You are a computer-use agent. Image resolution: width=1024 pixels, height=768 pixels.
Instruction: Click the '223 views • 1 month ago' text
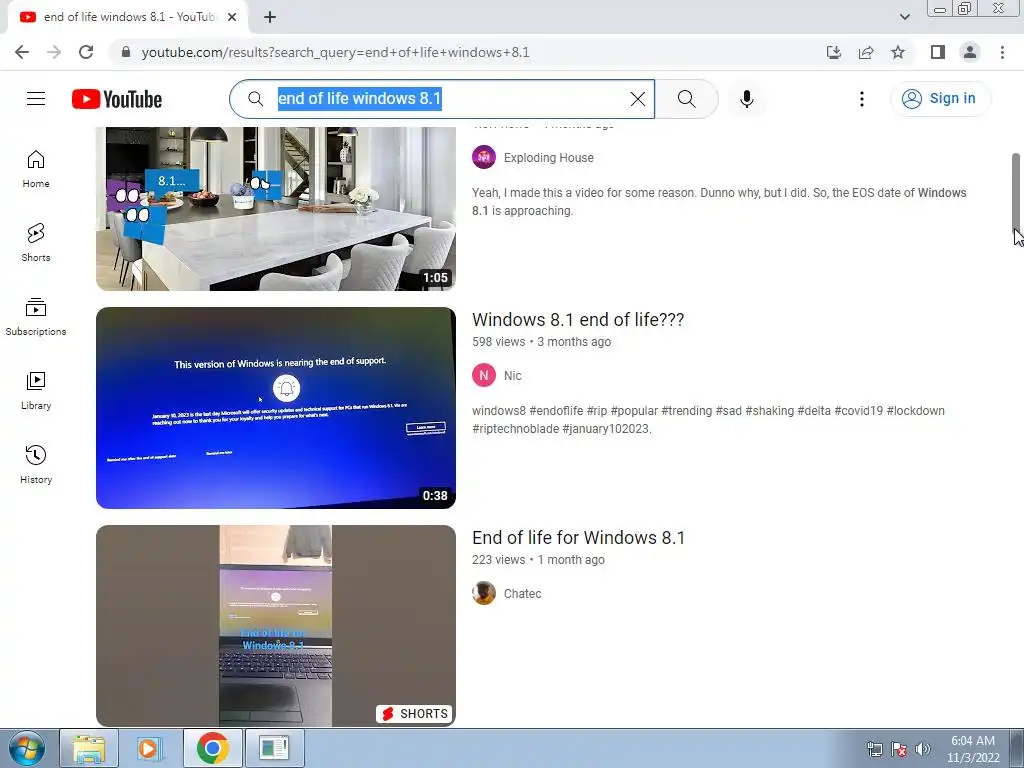[x=538, y=560]
